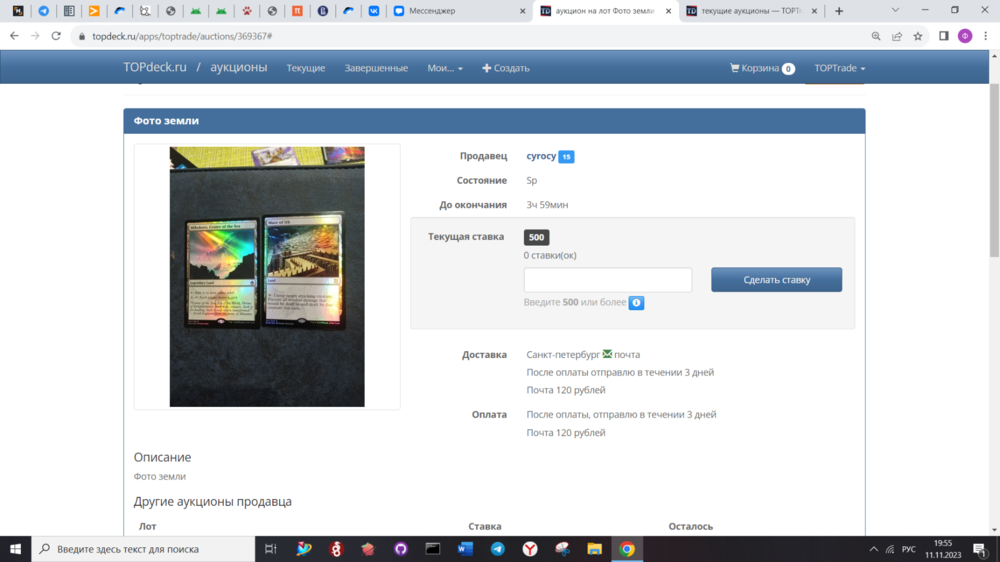Enlarge the lot photo of land cards
Image resolution: width=1000 pixels, height=562 pixels.
click(x=267, y=277)
